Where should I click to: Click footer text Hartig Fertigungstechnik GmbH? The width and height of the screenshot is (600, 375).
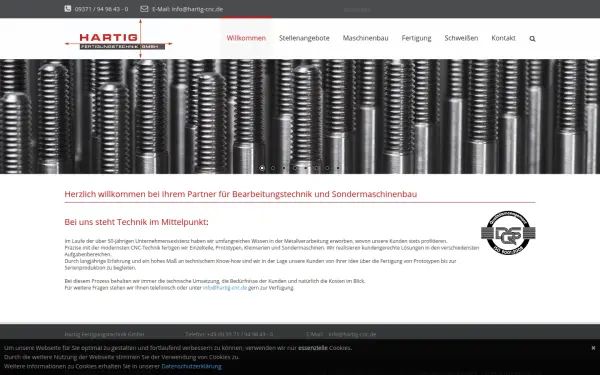tap(104, 334)
